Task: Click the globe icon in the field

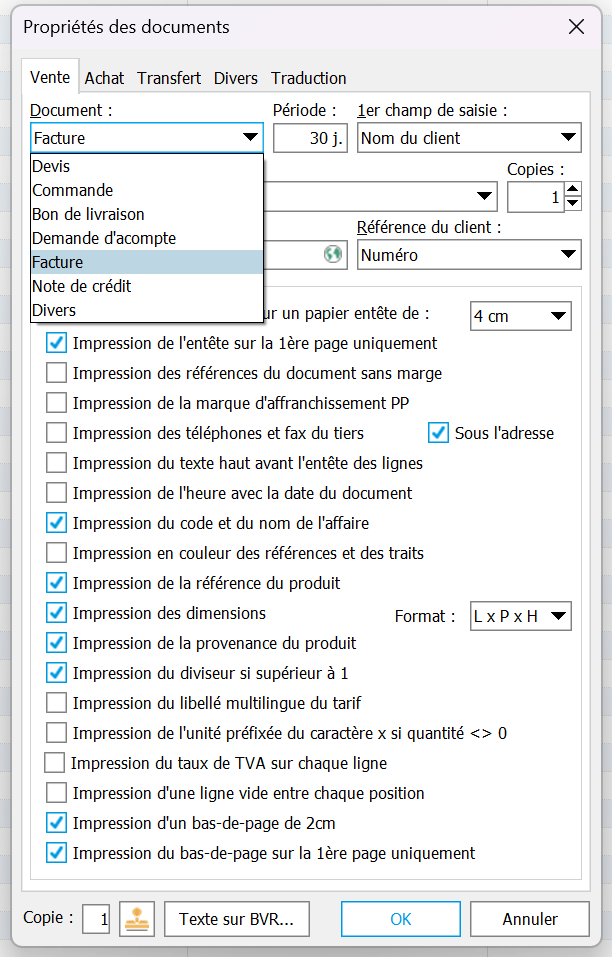Action: pyautogui.click(x=332, y=255)
